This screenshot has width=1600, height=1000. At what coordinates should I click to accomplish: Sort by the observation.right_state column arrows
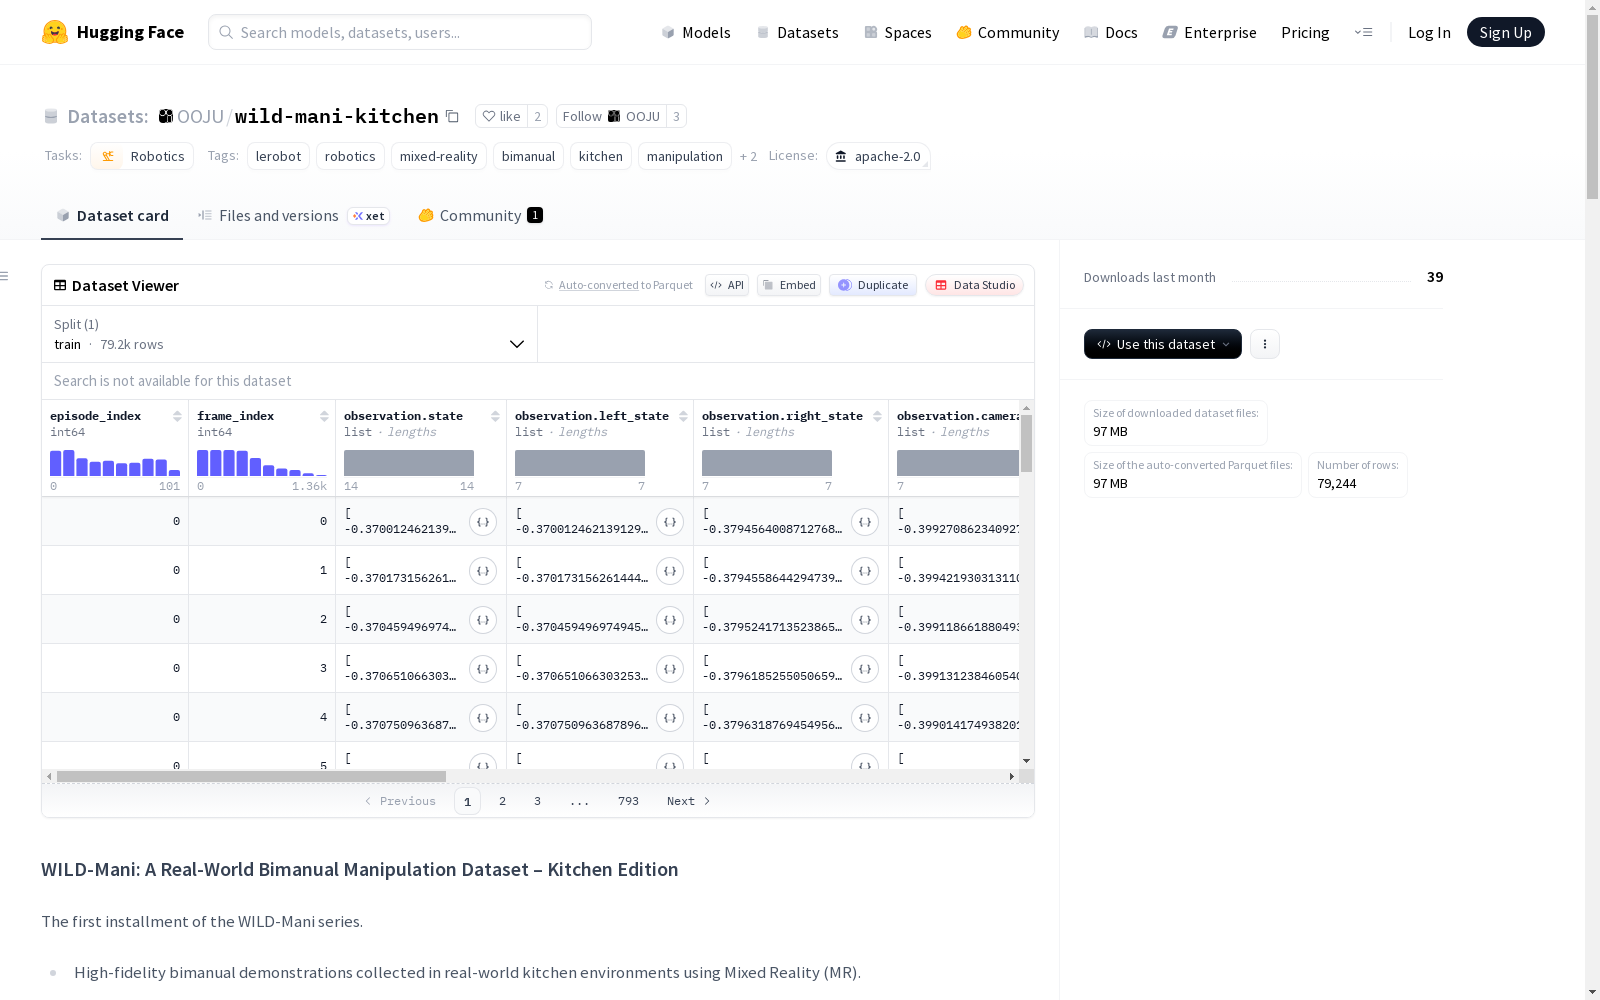click(x=877, y=416)
